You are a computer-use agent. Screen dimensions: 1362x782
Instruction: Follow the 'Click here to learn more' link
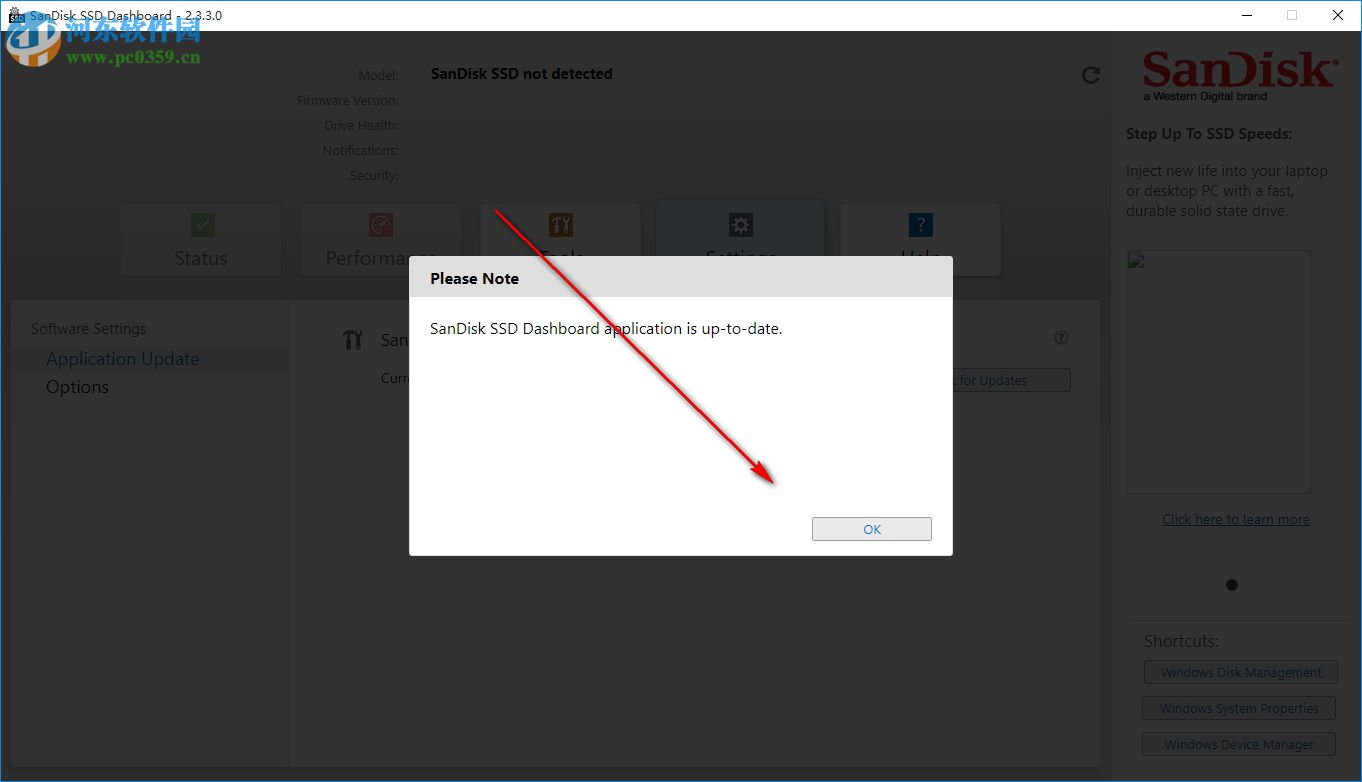[1235, 519]
